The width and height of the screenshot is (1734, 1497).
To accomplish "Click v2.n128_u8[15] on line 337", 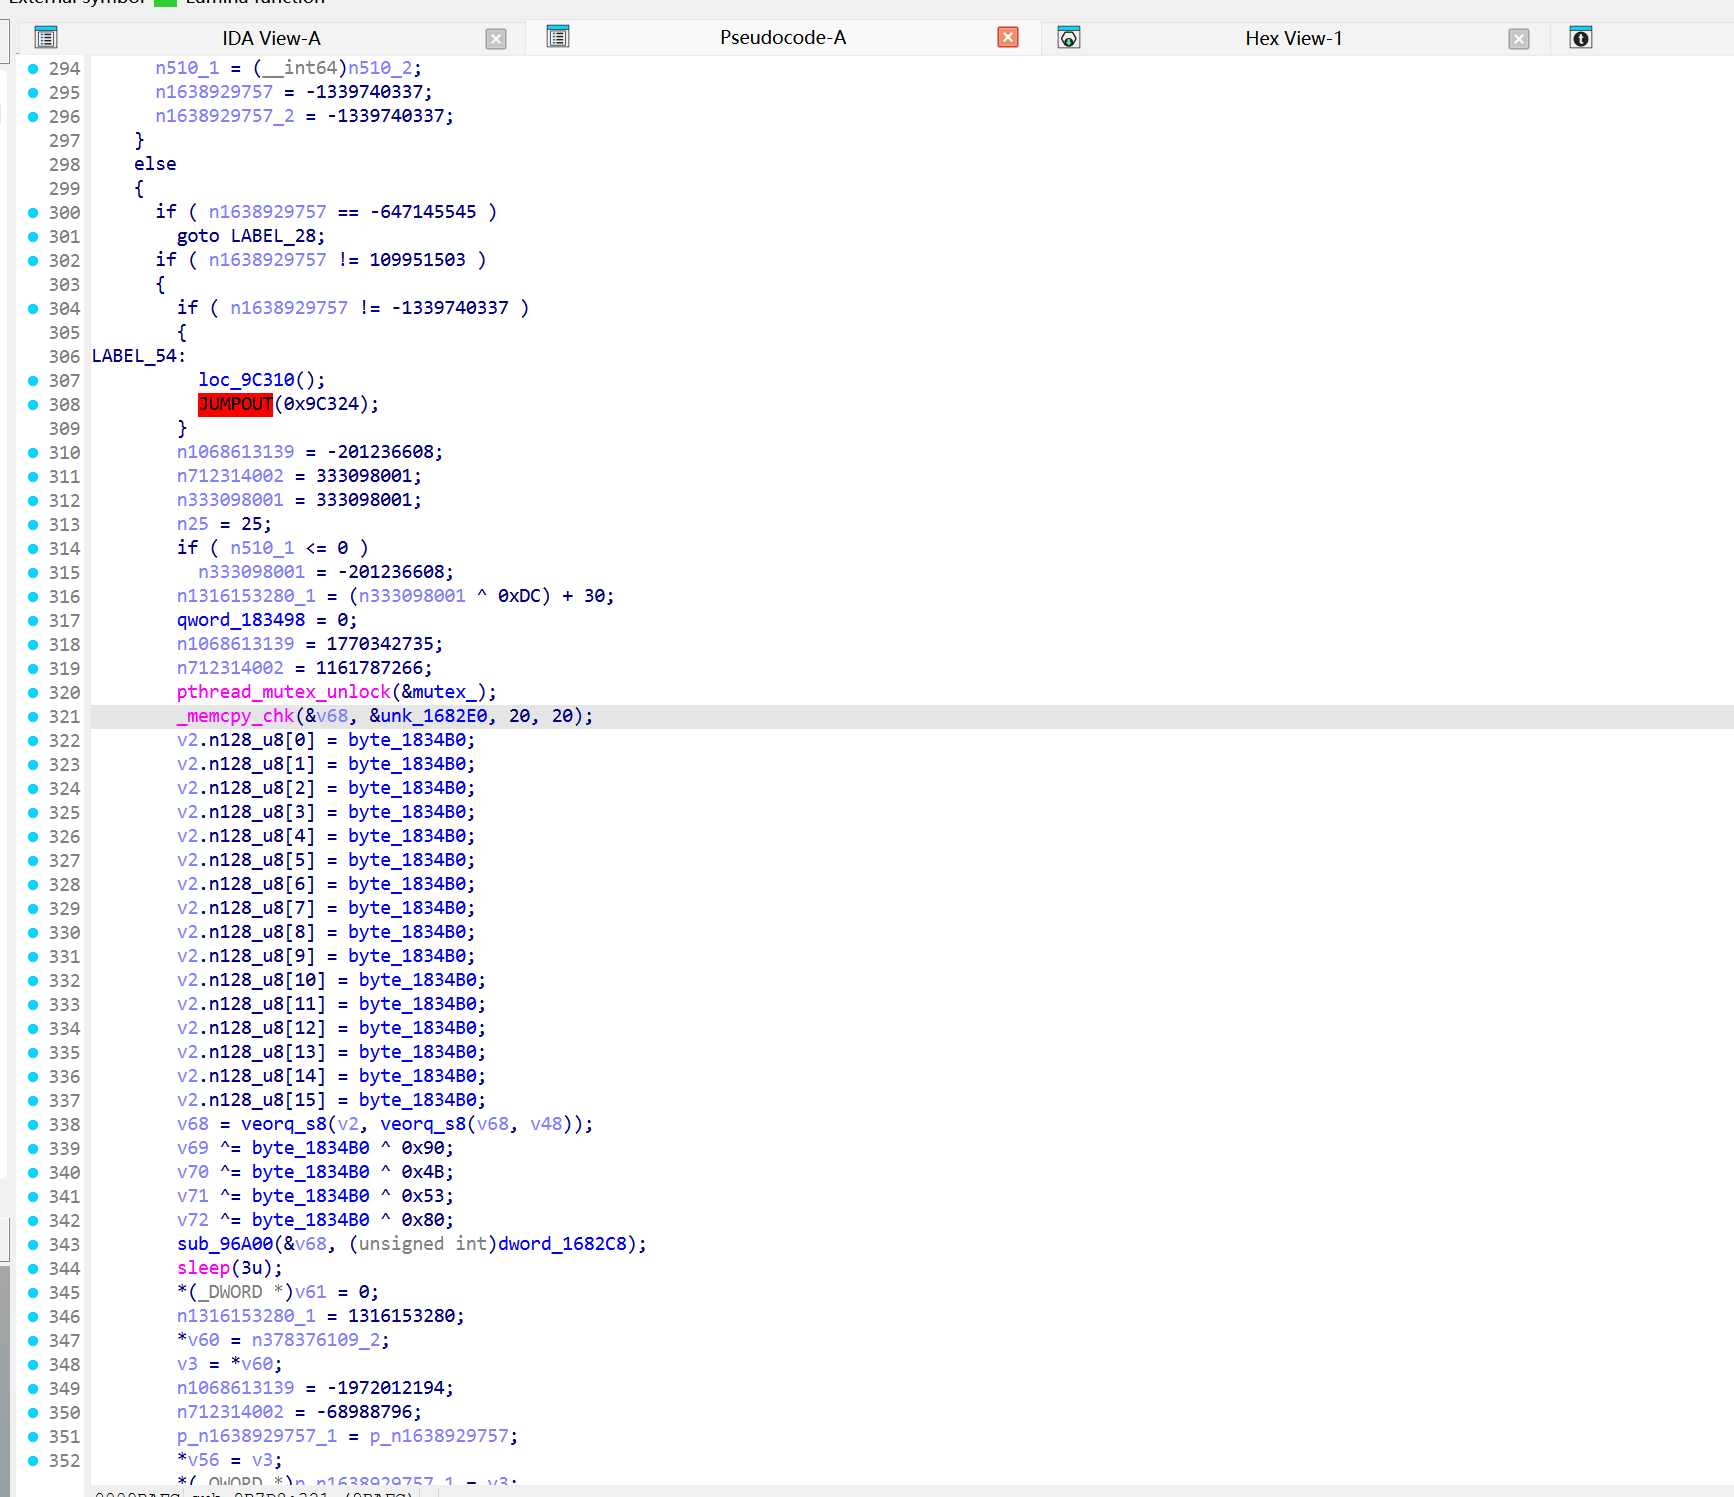I will tap(251, 1100).
